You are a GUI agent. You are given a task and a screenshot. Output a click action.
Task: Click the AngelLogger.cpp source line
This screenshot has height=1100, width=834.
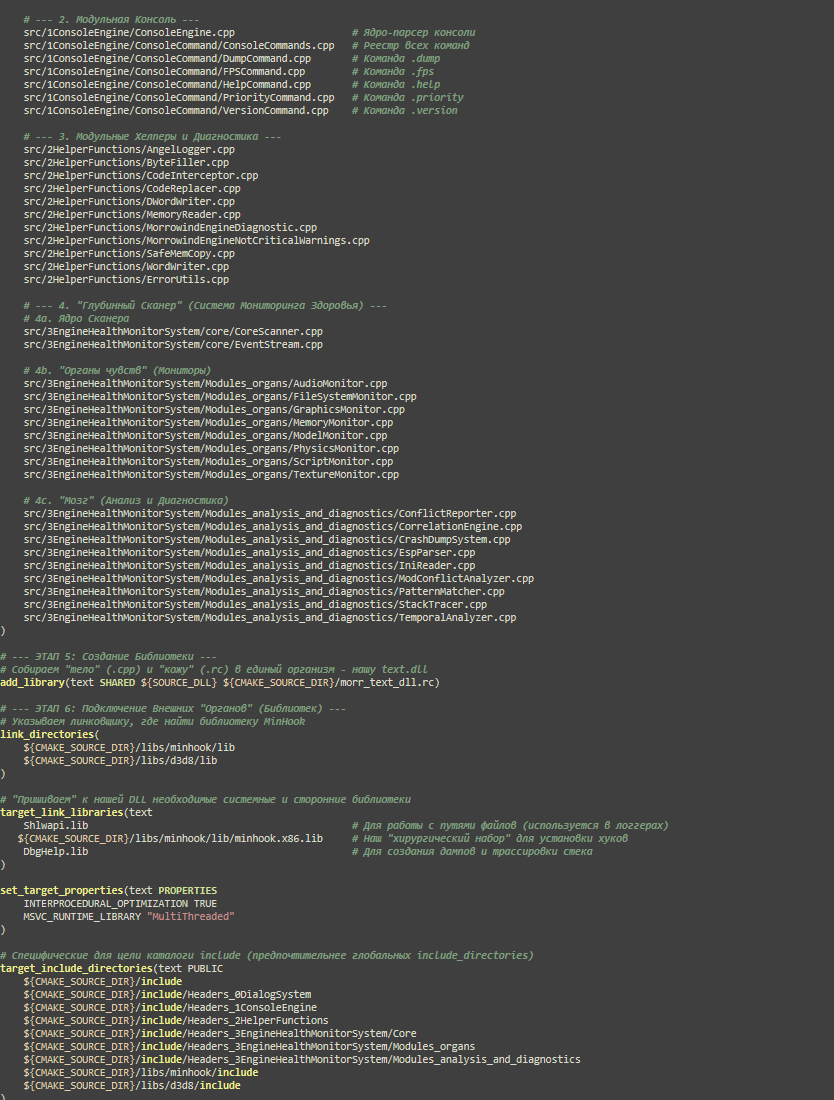[129, 149]
